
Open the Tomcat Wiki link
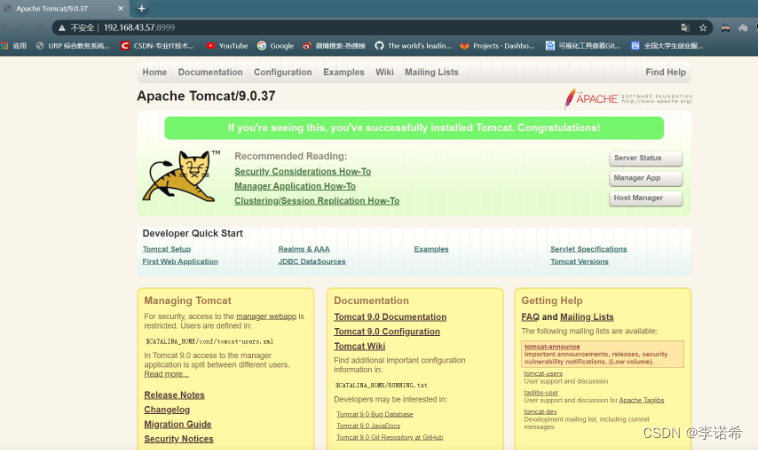point(359,346)
